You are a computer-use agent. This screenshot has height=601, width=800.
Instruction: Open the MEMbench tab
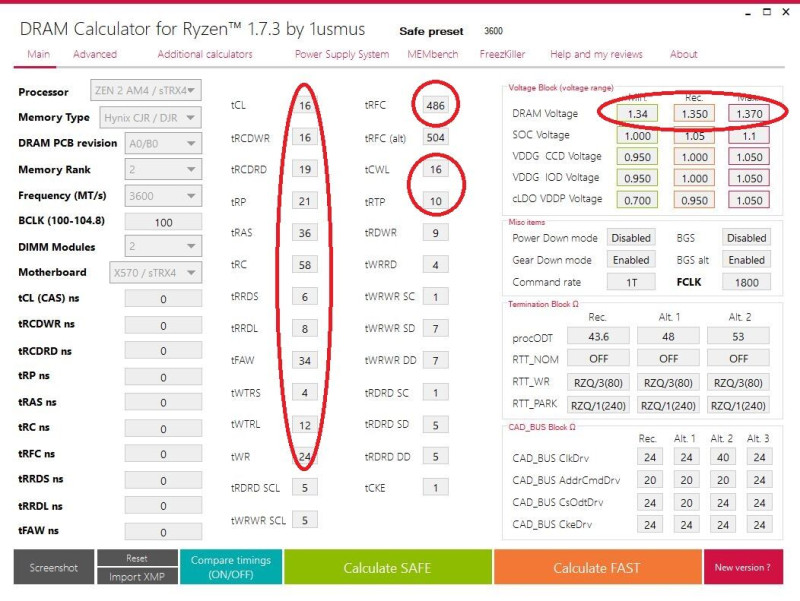(433, 54)
